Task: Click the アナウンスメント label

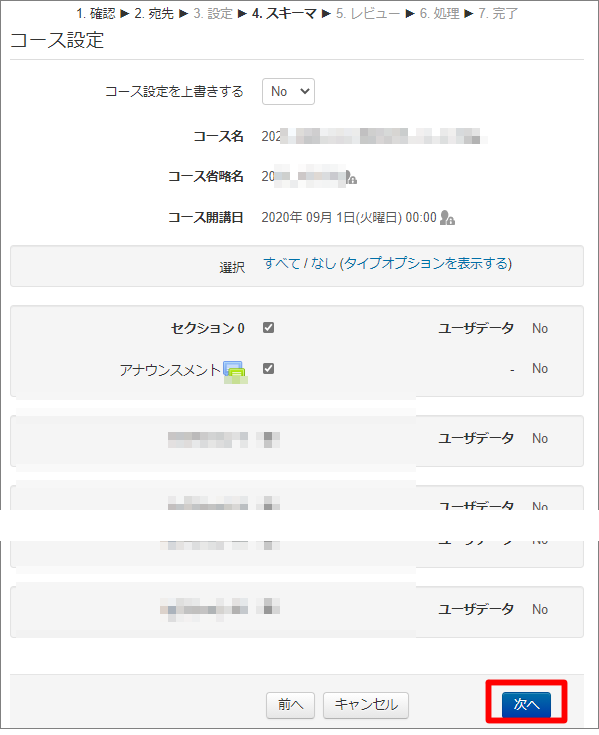Action: pyautogui.click(x=170, y=370)
